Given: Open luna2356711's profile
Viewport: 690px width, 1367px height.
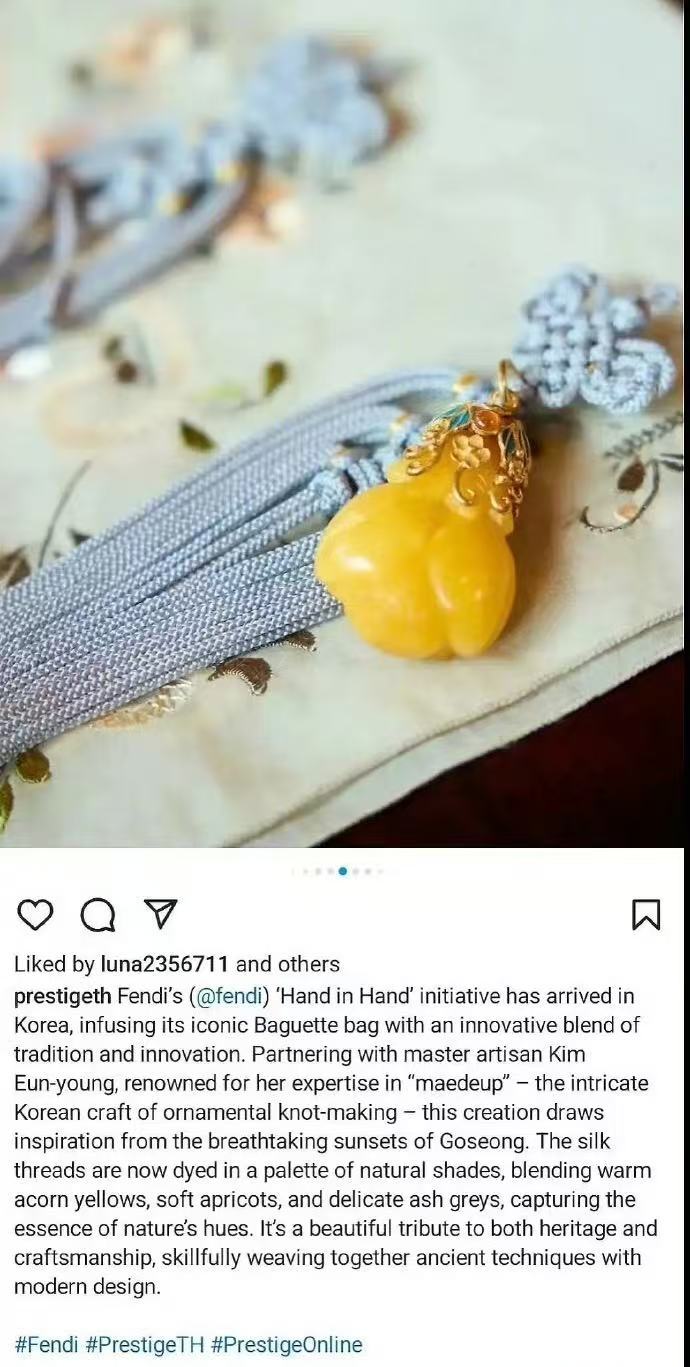Looking at the screenshot, I should click(x=165, y=965).
